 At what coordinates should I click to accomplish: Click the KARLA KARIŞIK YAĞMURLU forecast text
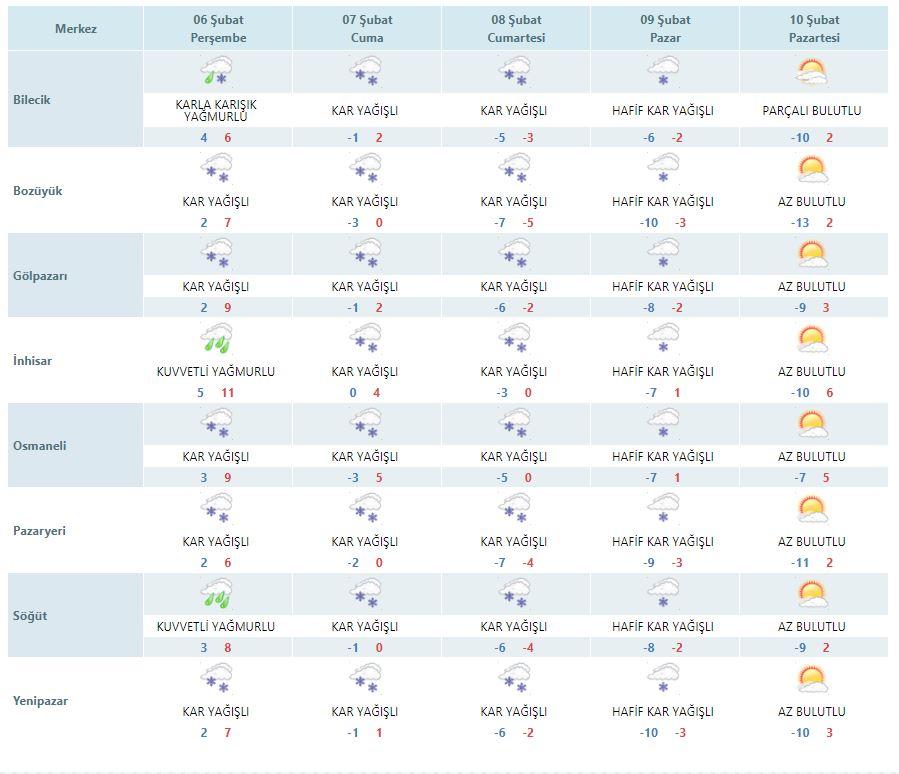217,110
